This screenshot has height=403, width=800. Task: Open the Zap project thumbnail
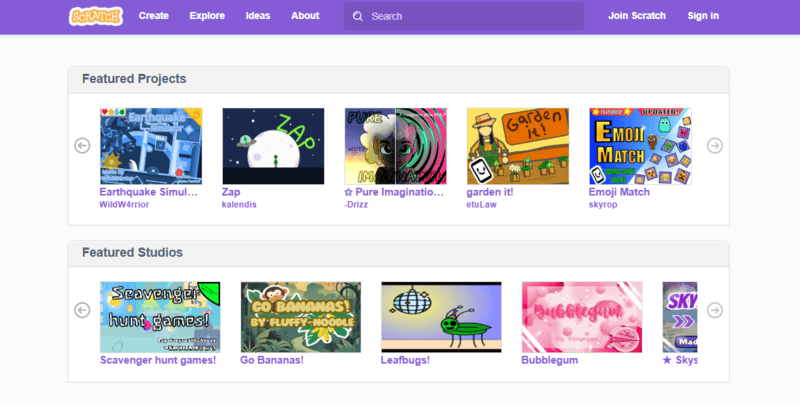(x=273, y=146)
